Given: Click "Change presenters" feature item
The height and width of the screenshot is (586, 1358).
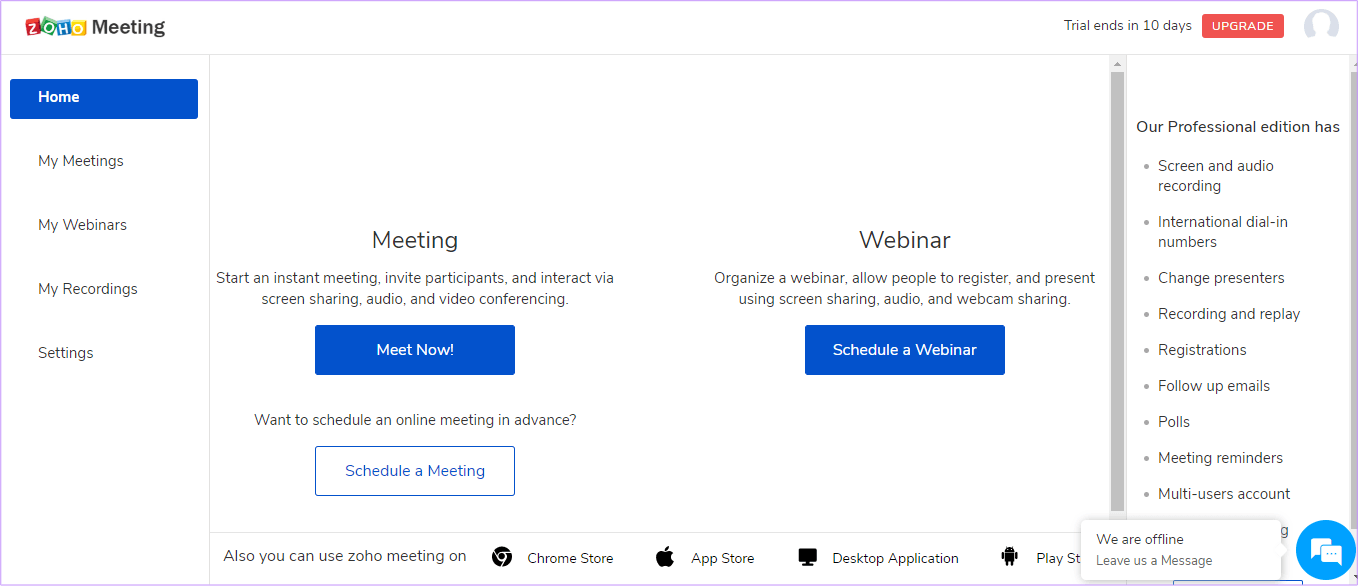Looking at the screenshot, I should (1221, 278).
